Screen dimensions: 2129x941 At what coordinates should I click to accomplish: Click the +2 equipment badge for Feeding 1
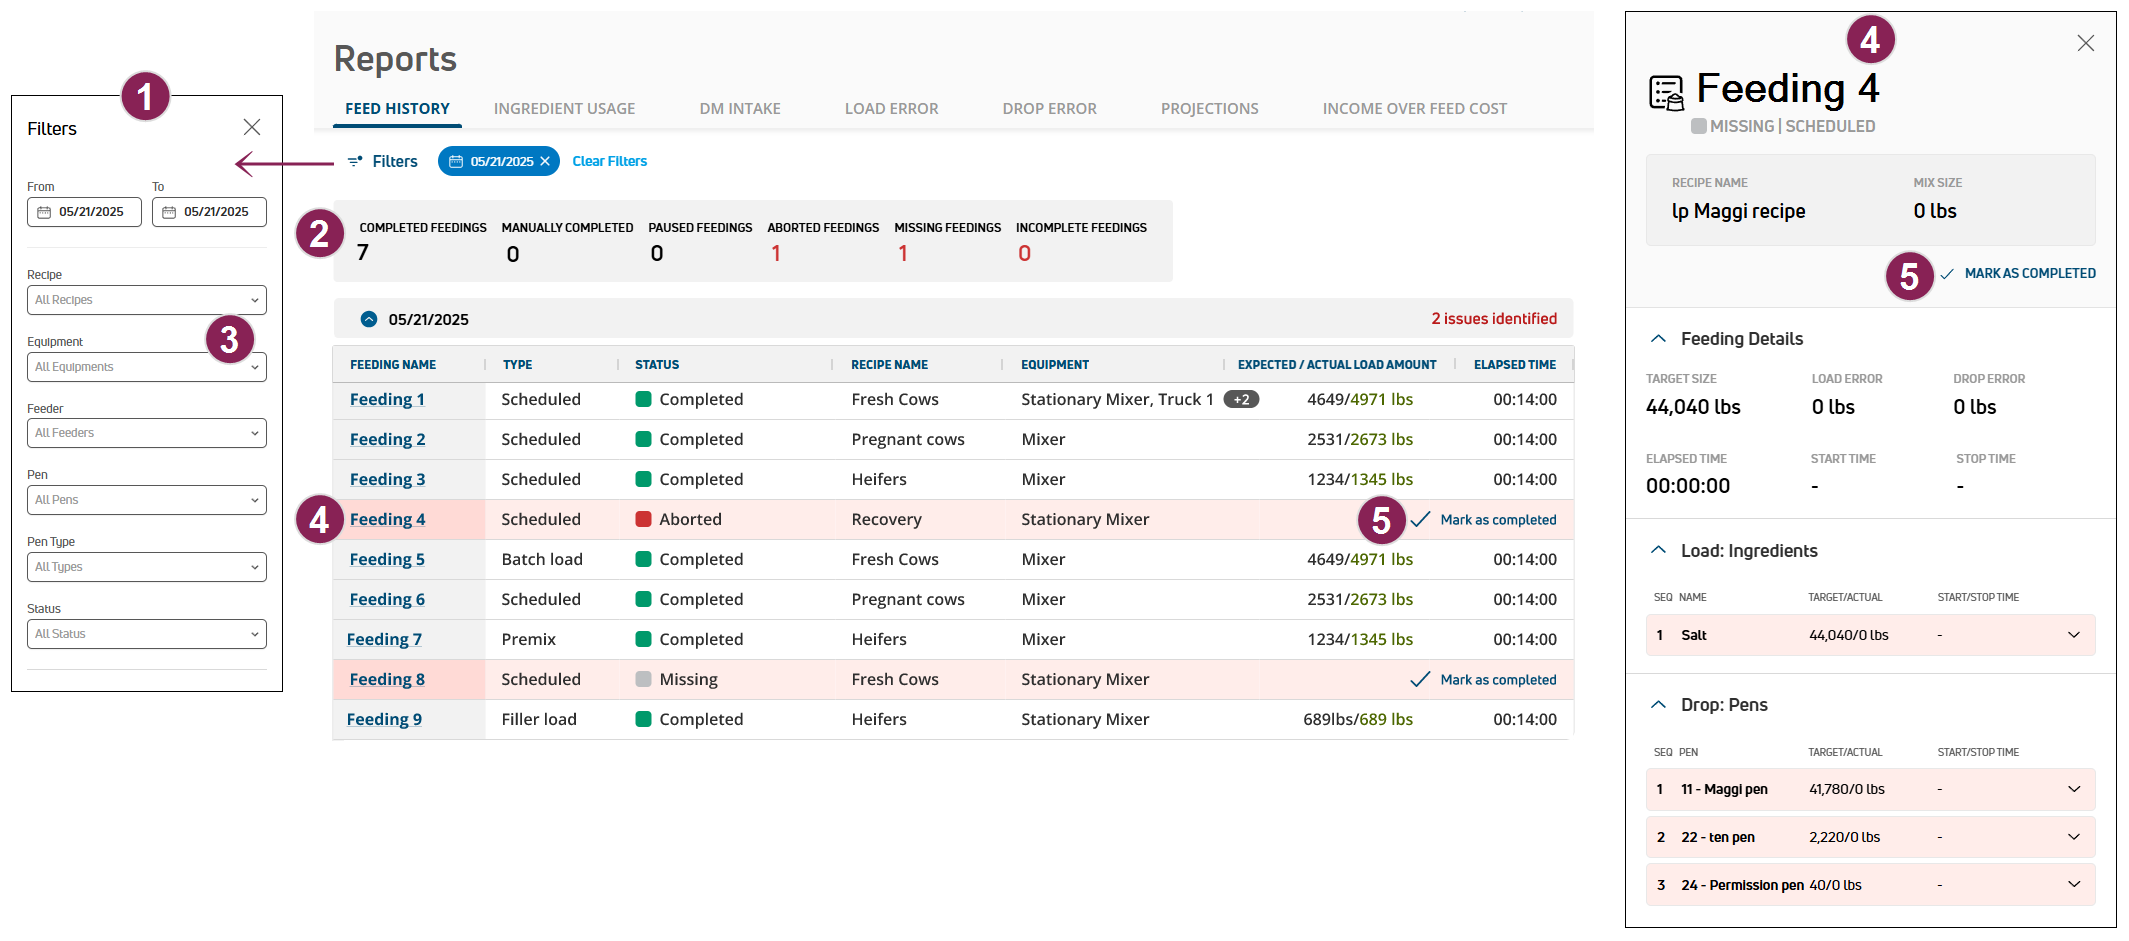[x=1241, y=399]
